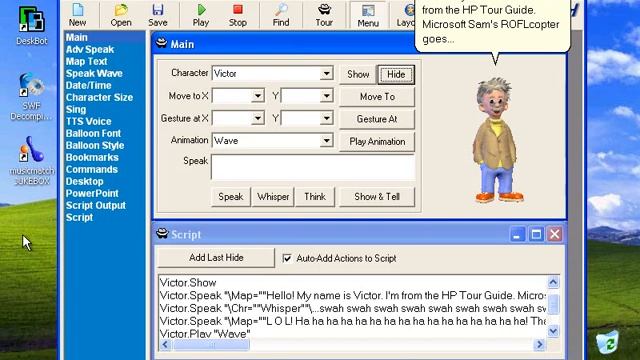Click into the Speak text field

pos(313,167)
